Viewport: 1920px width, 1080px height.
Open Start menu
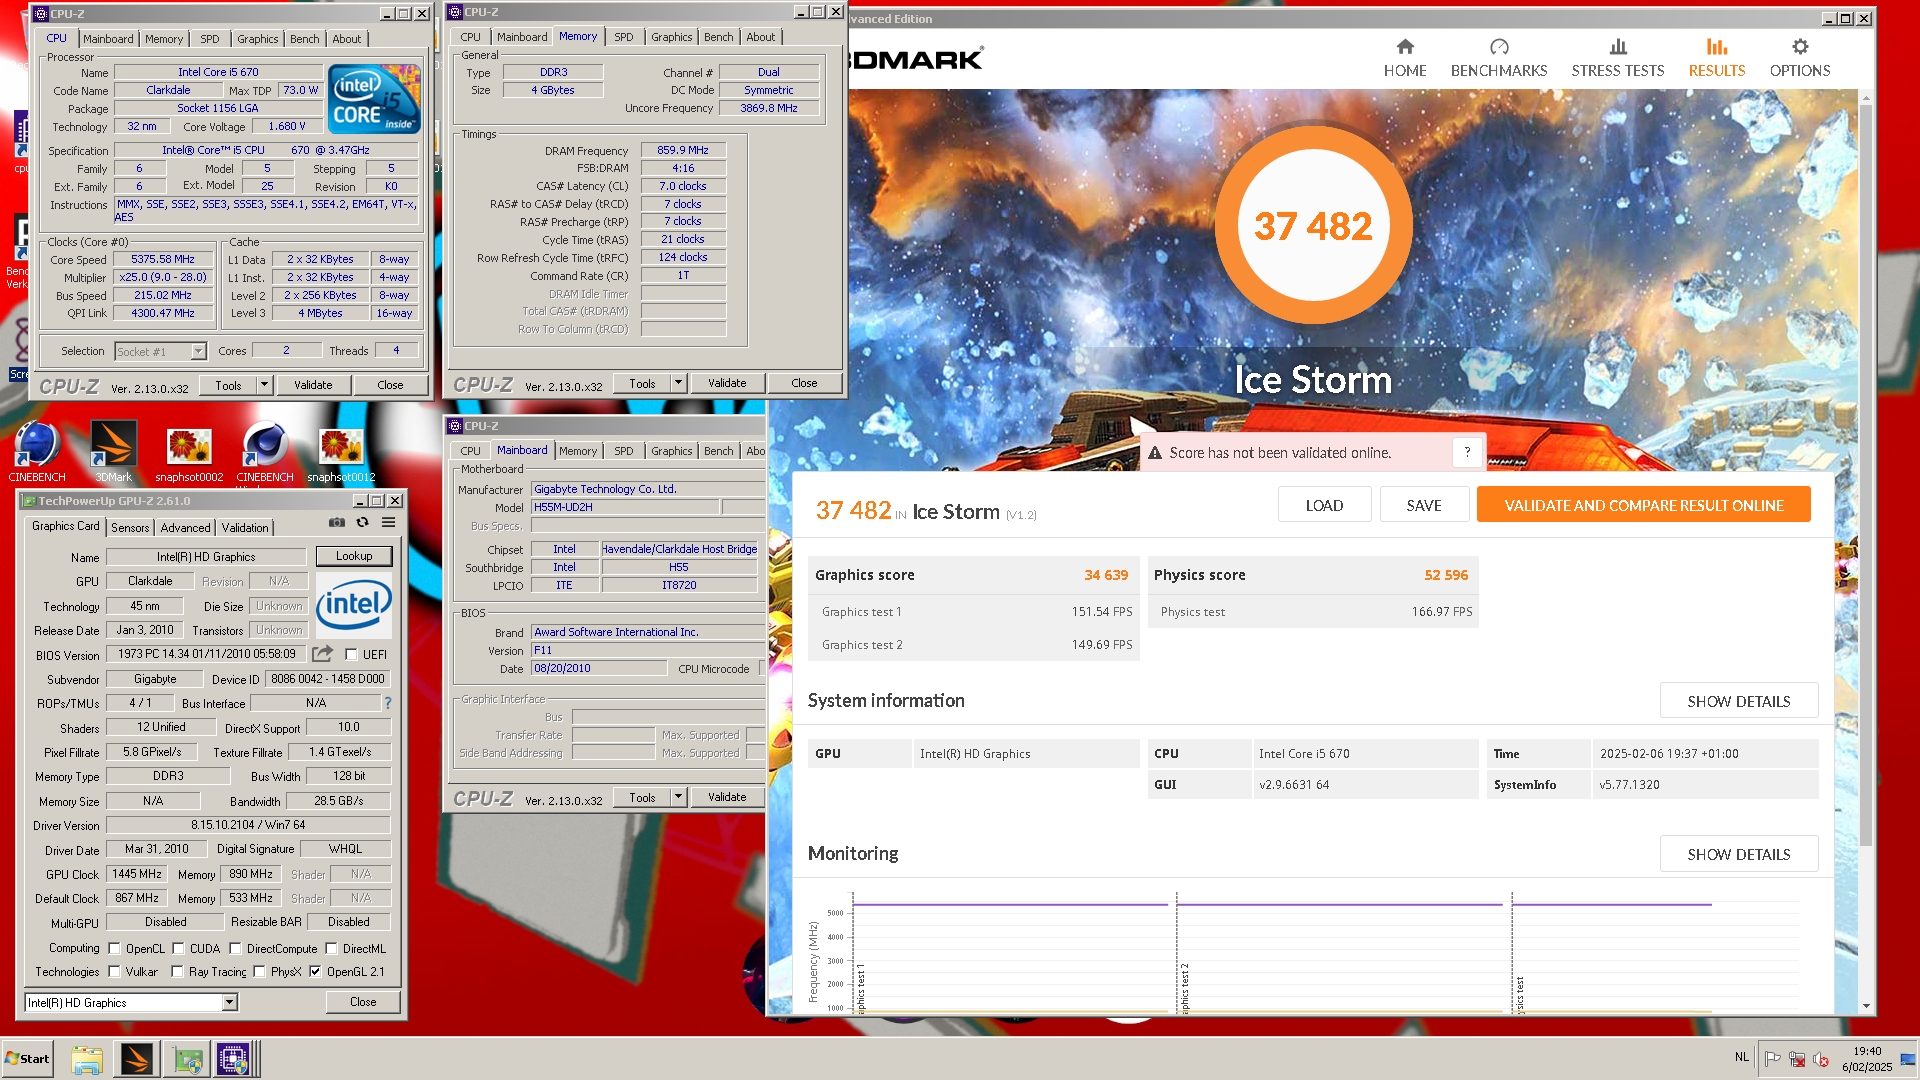tap(28, 1059)
